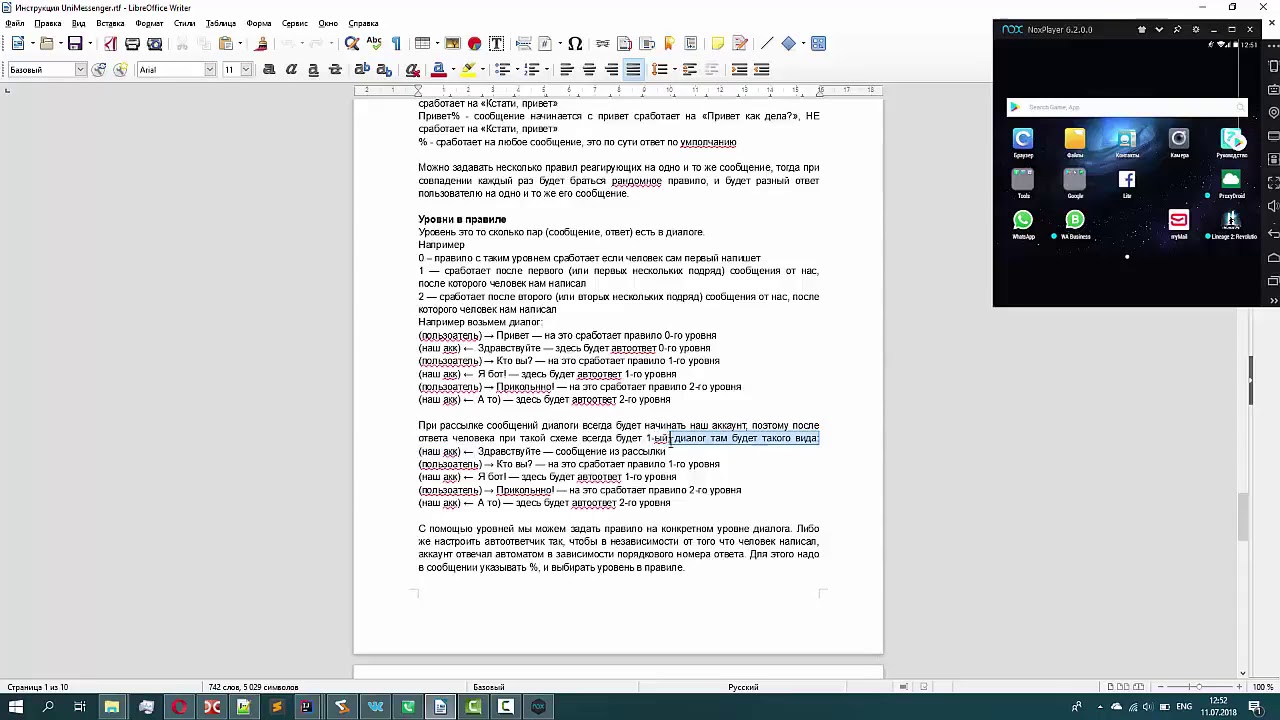The height and width of the screenshot is (720, 1280).
Task: Launch the Facebook Lite app
Action: point(1127,180)
